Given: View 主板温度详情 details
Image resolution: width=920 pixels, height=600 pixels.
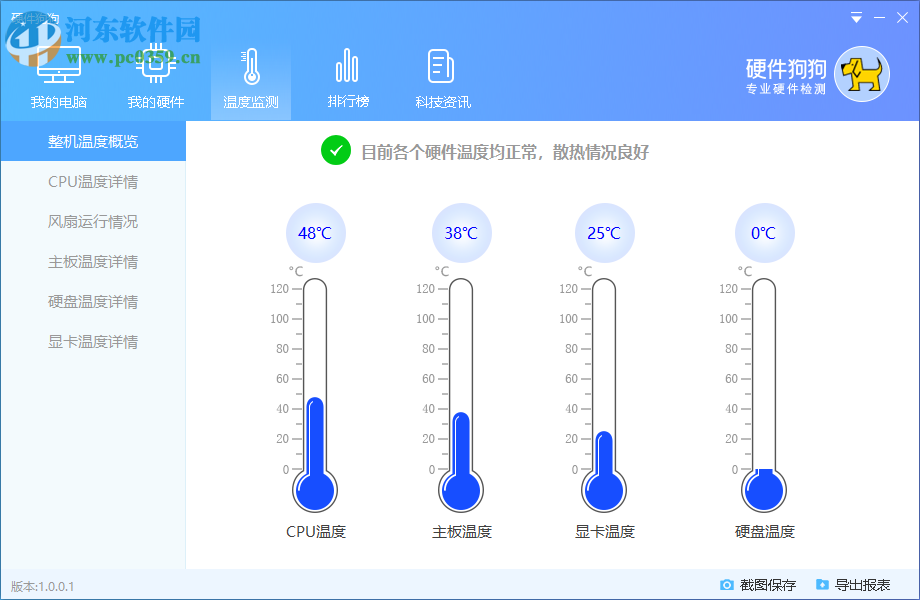Looking at the screenshot, I should (93, 261).
